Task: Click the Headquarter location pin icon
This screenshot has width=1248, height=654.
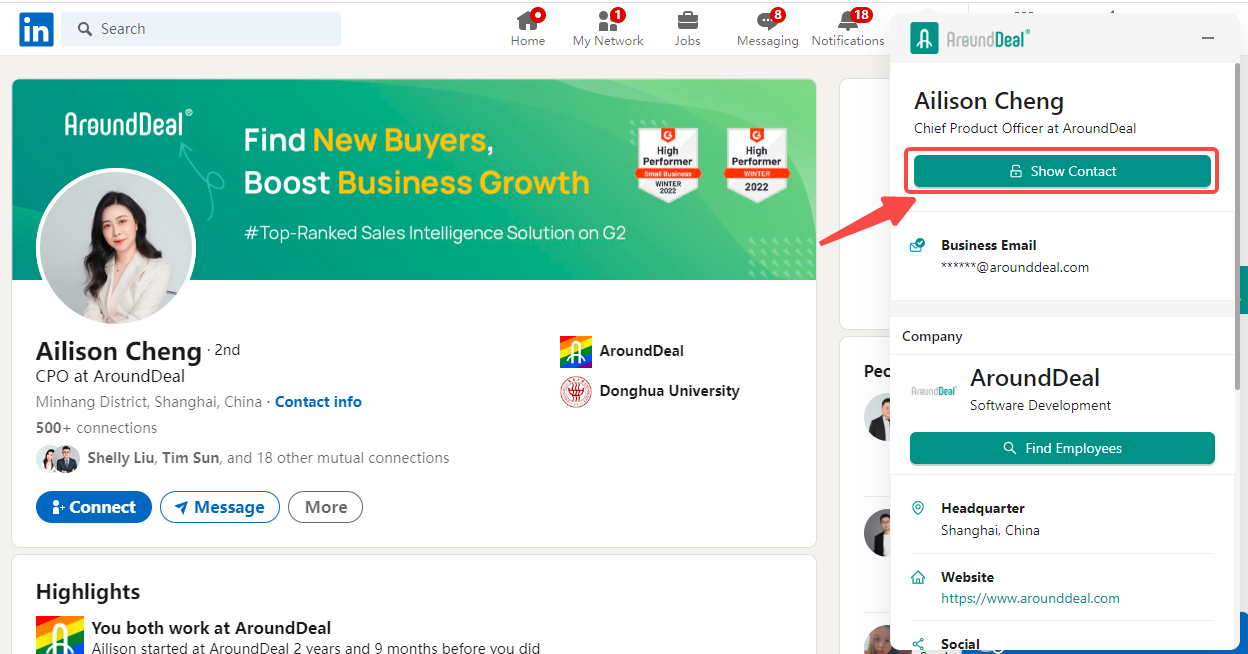Action: tap(918, 508)
